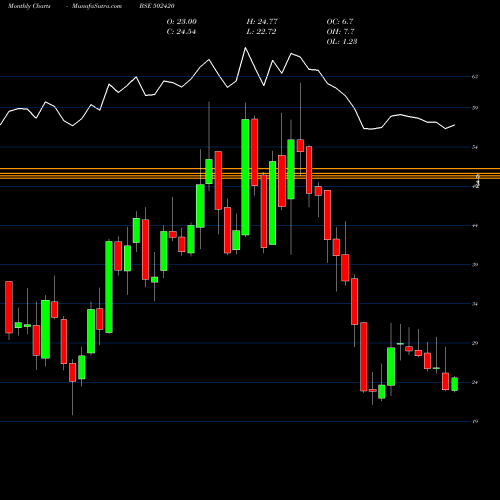Click the 19 price axis label
500x500 pixels.
point(475,422)
